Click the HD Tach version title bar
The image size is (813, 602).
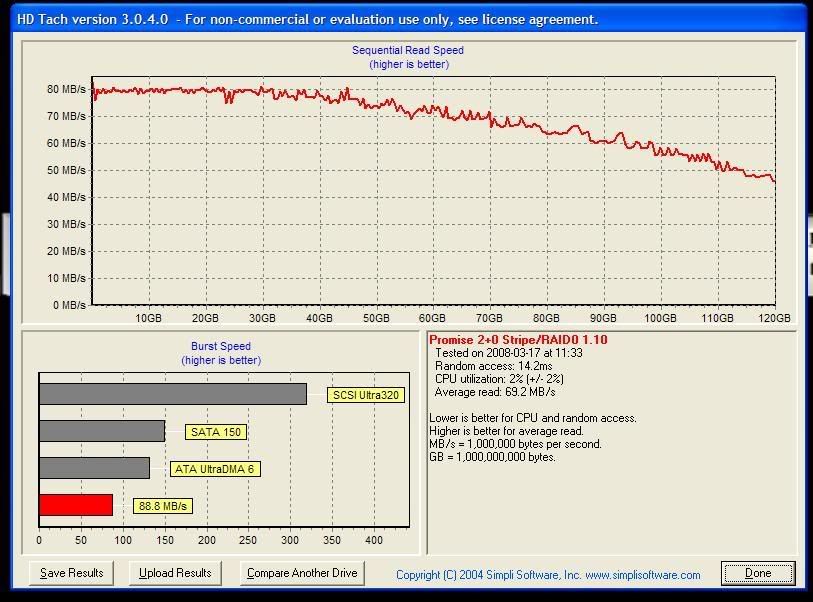[407, 20]
